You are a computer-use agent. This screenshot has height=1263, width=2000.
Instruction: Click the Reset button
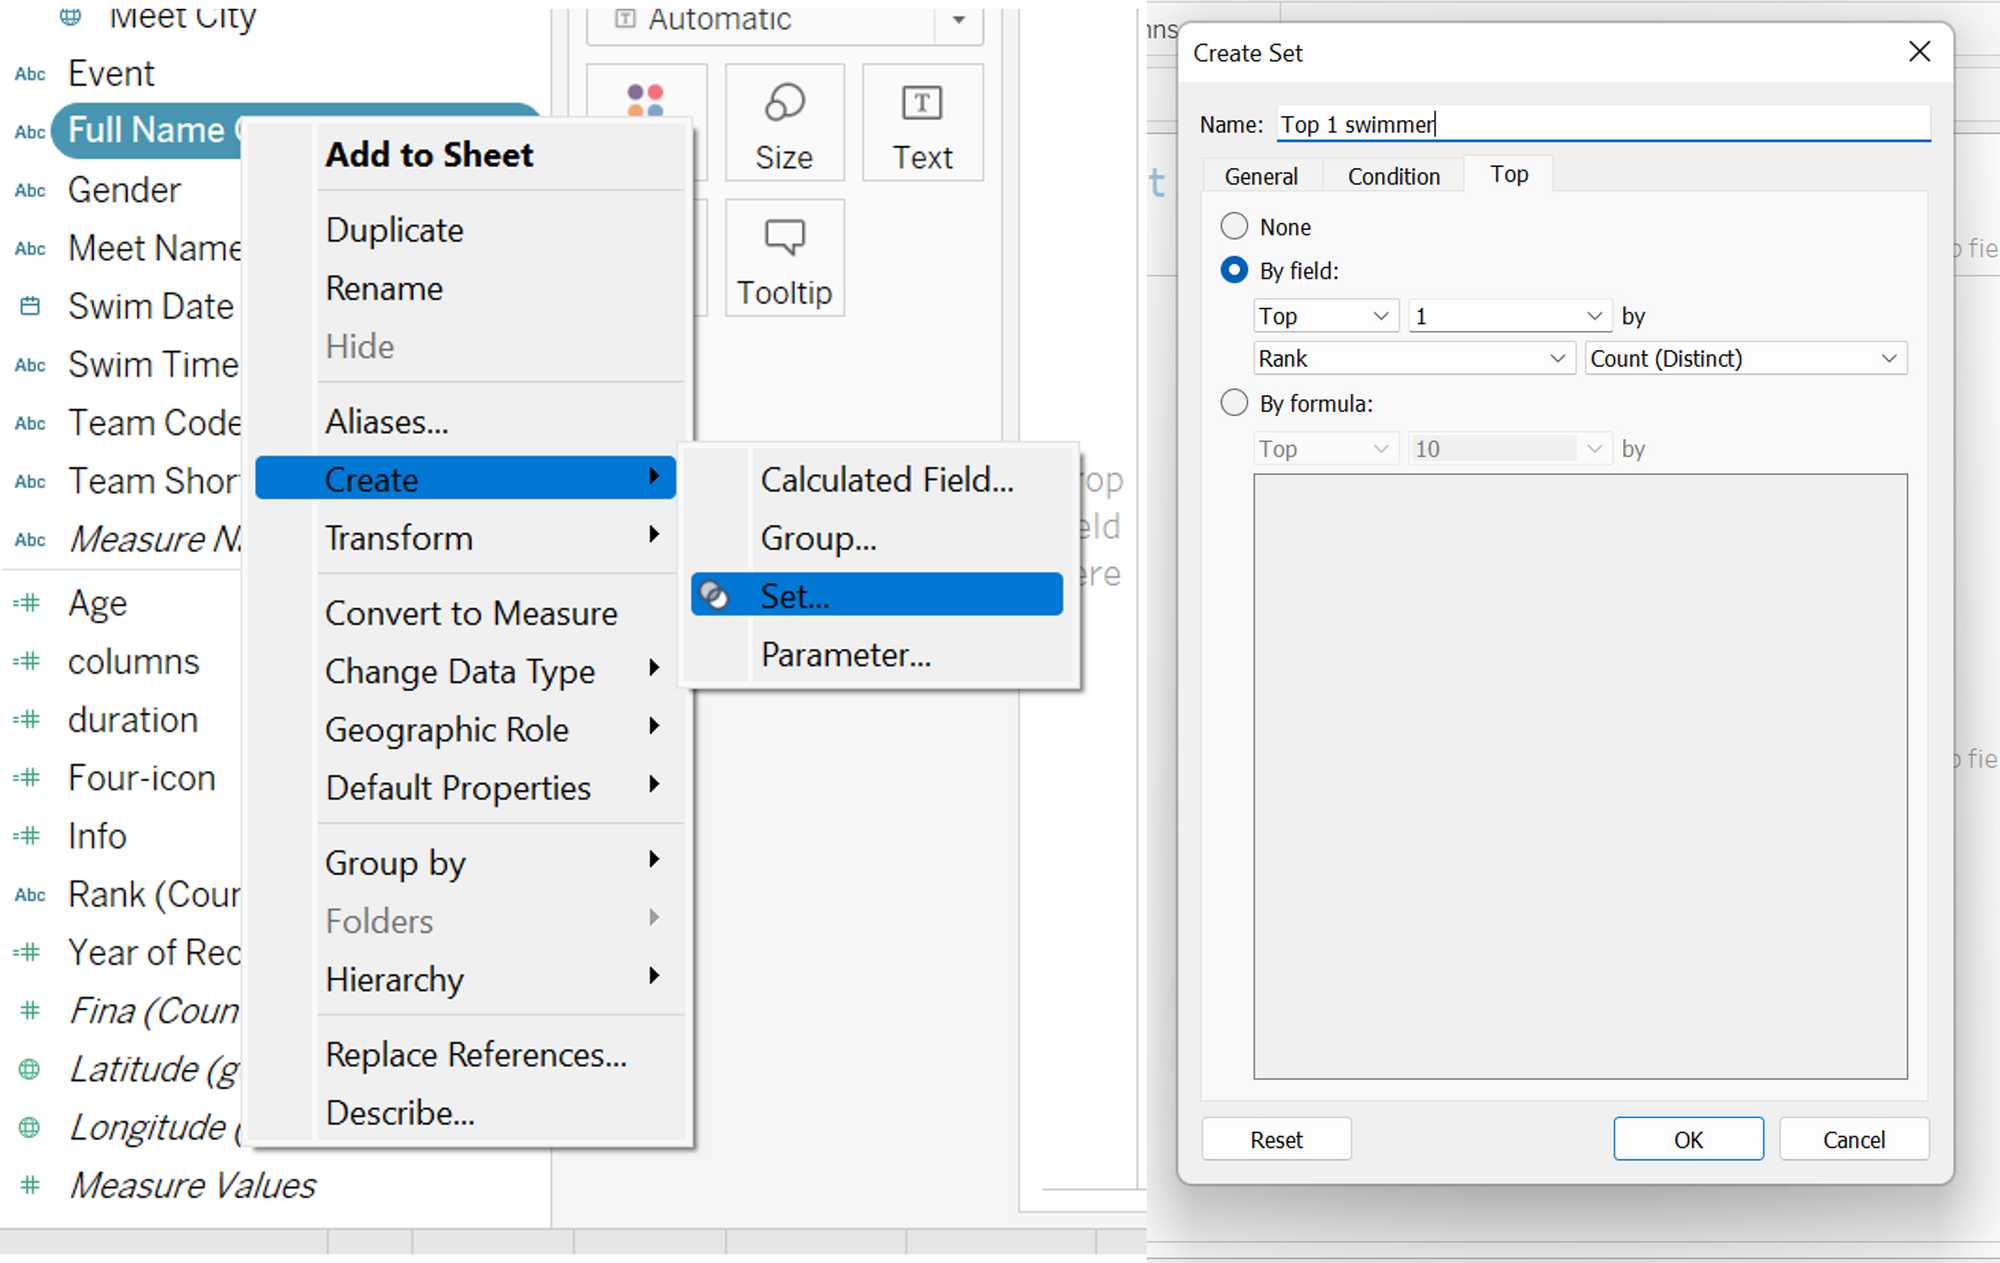point(1276,1139)
